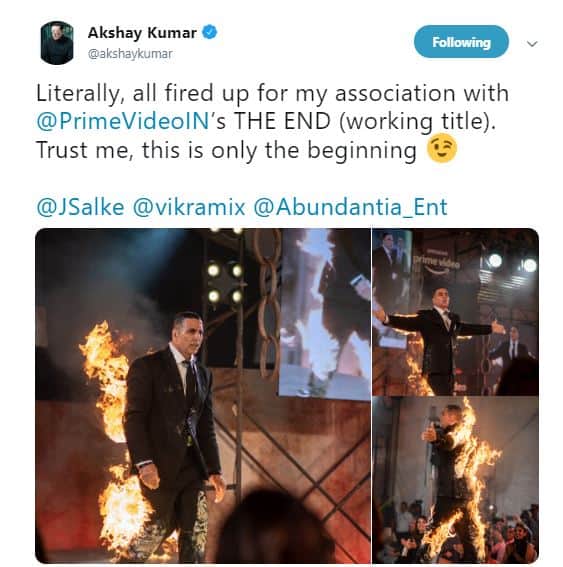Click the video screen inside the large photo
This screenshot has height=567, width=563.
(x=324, y=314)
